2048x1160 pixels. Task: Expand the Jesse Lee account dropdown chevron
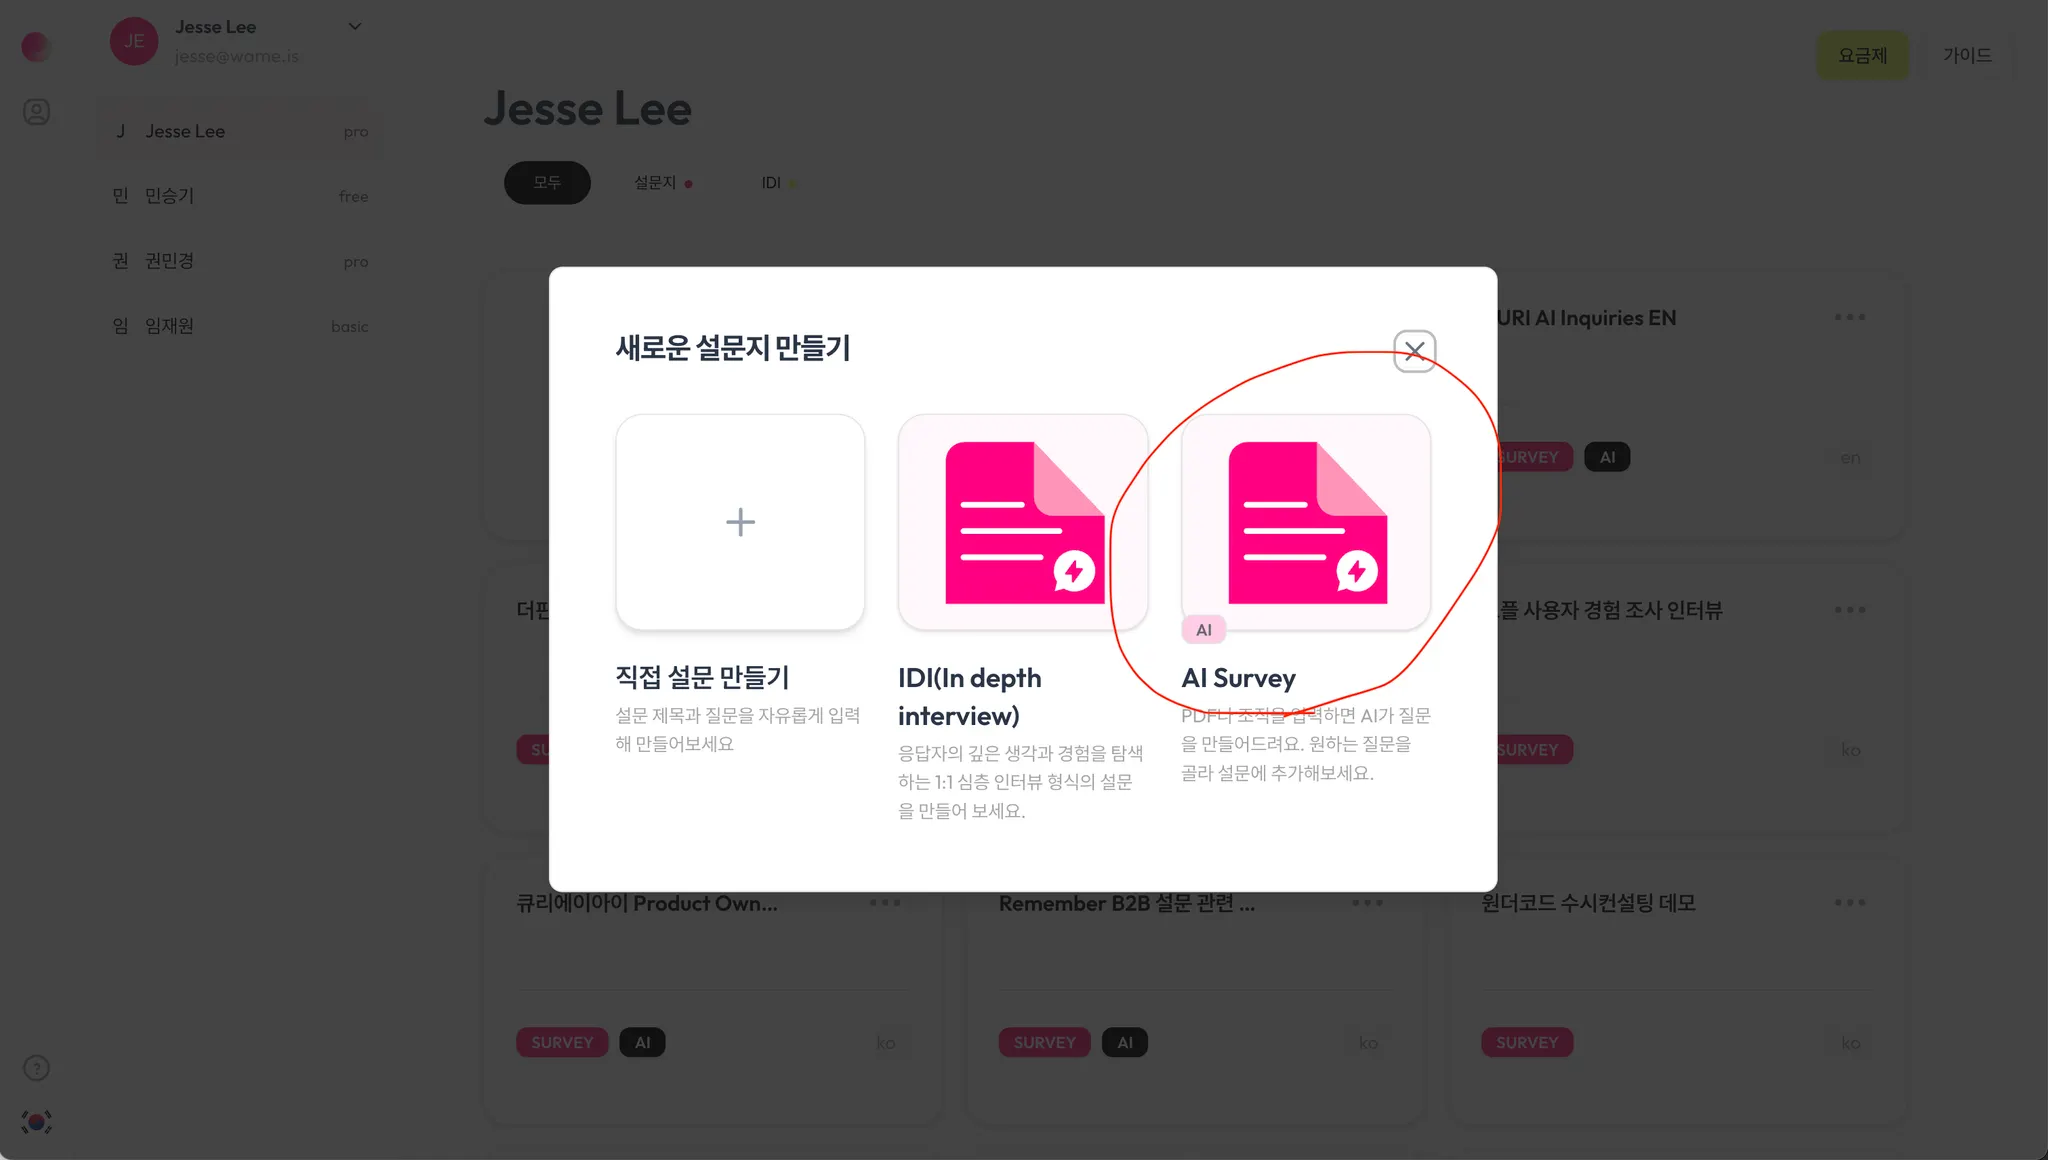tap(355, 26)
